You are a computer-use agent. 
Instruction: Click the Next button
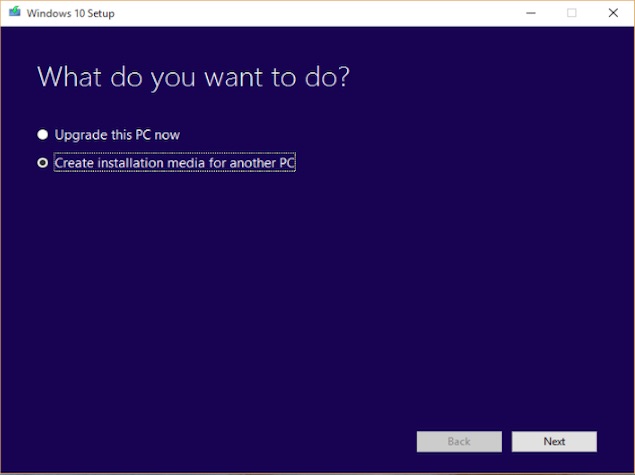(554, 441)
